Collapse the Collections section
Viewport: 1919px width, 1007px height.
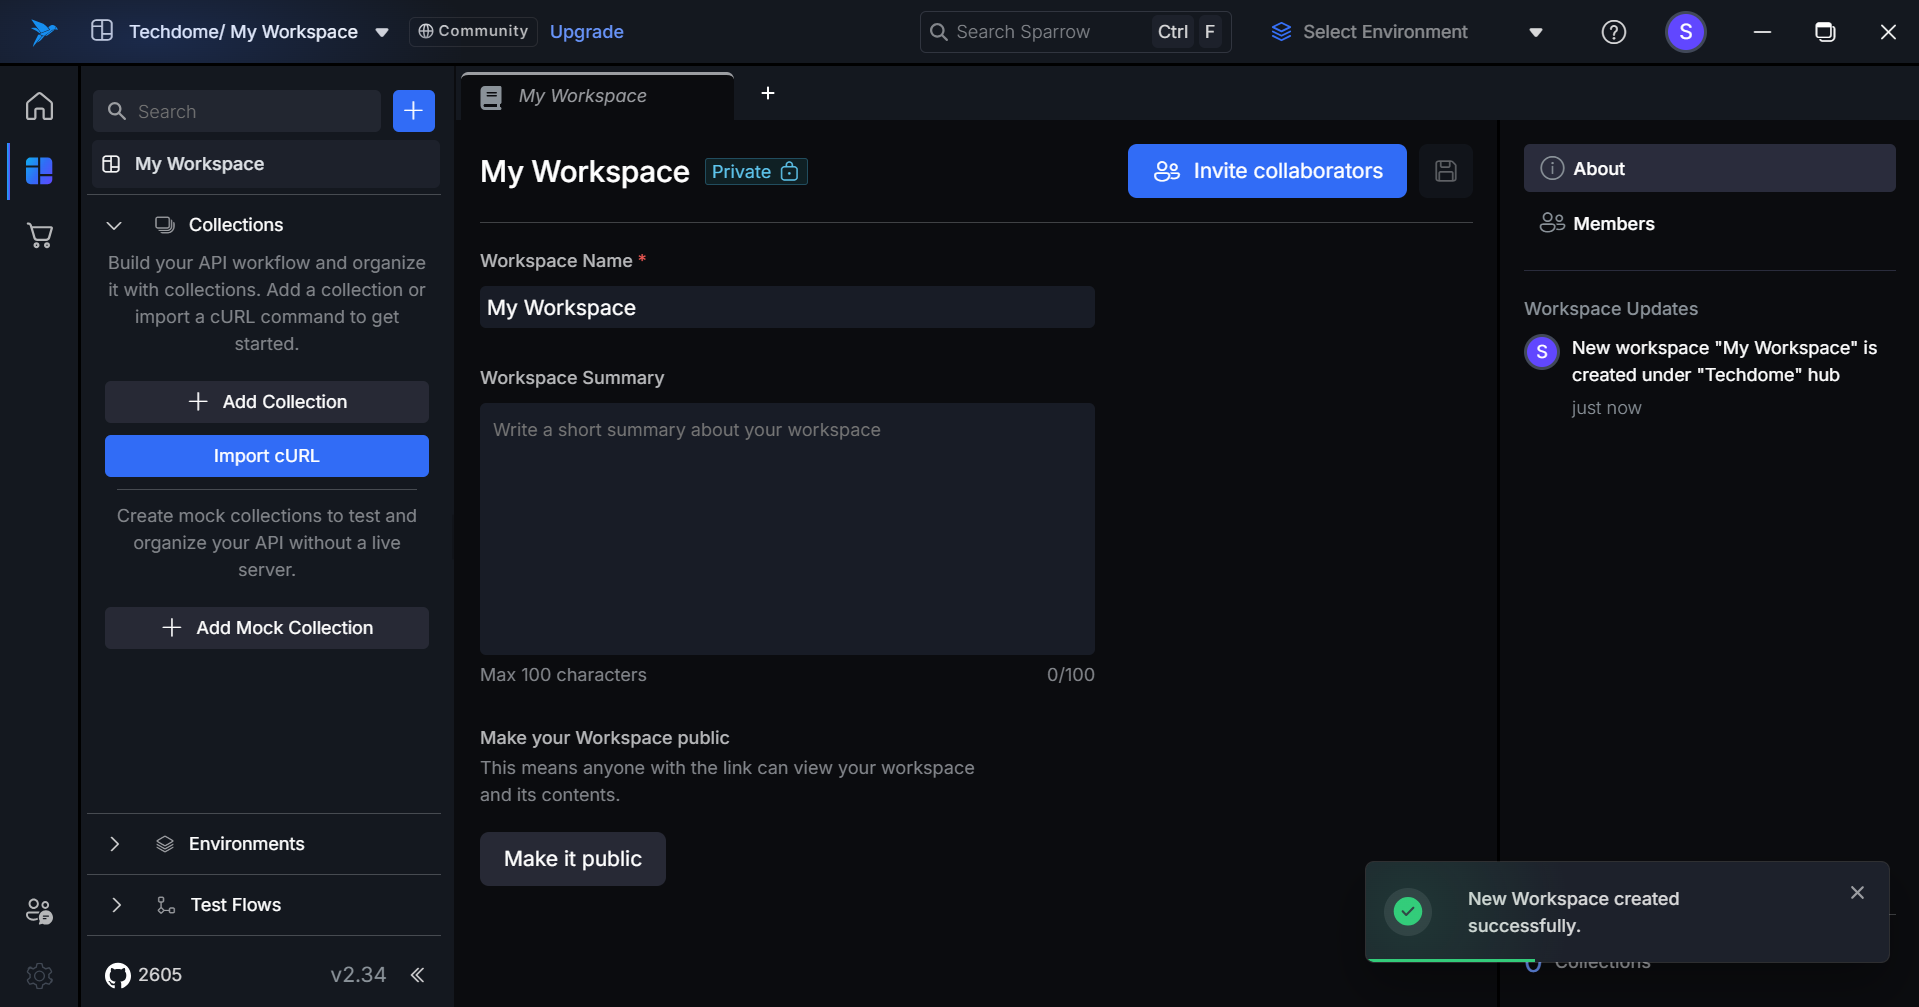tap(114, 225)
